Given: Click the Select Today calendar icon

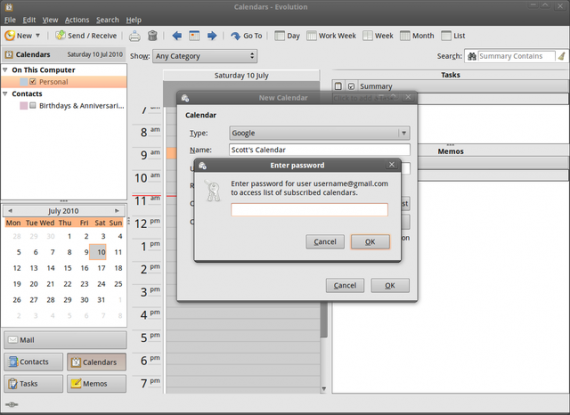Looking at the screenshot, I should (194, 36).
